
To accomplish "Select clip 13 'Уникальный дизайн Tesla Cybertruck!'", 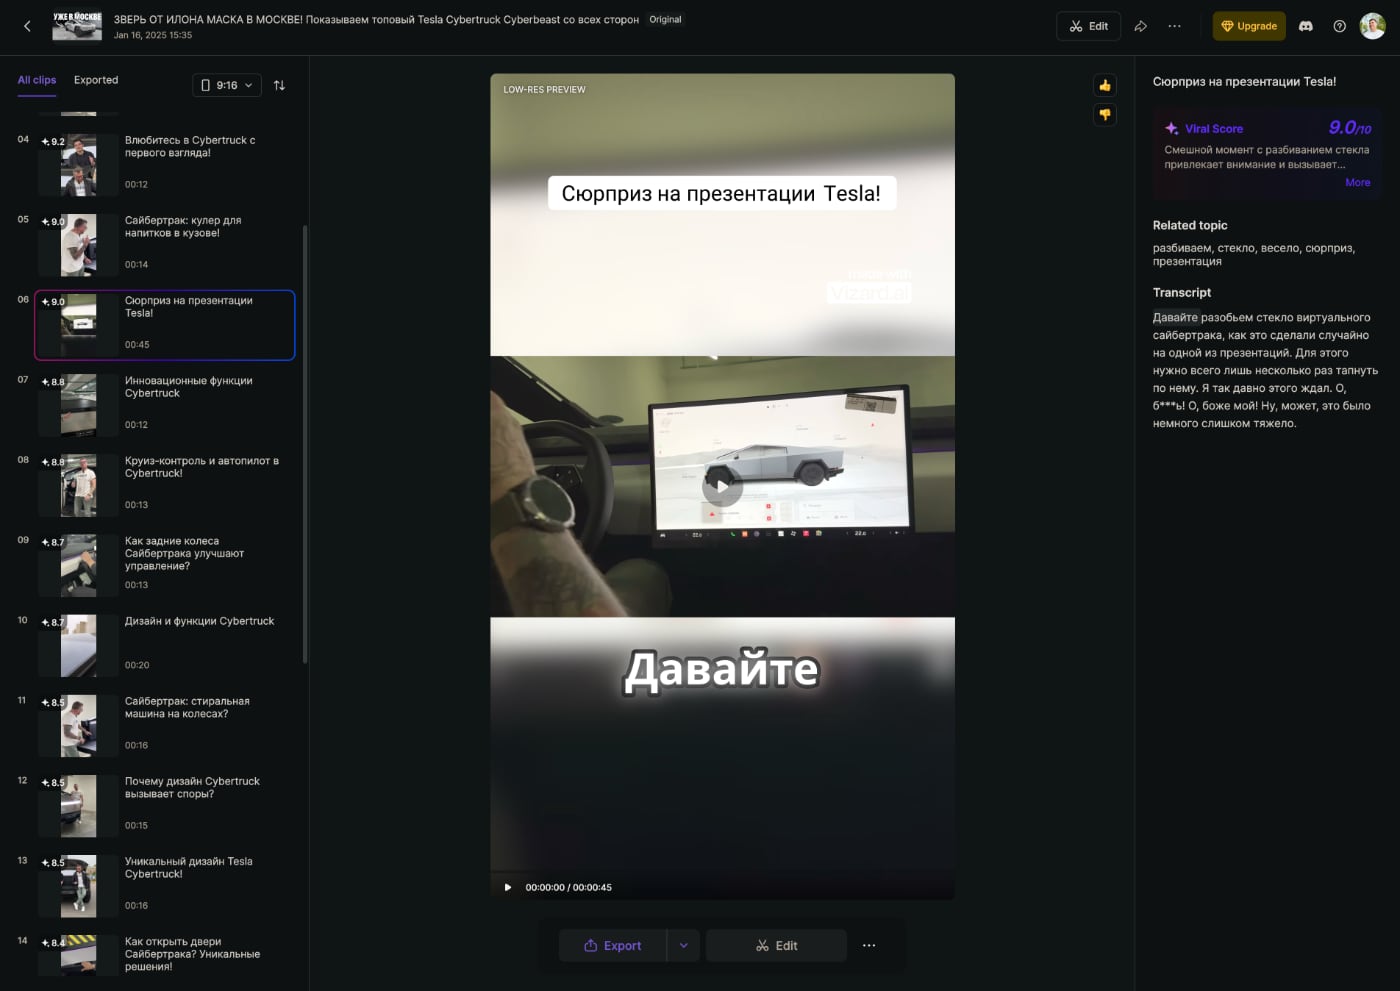I will click(165, 885).
